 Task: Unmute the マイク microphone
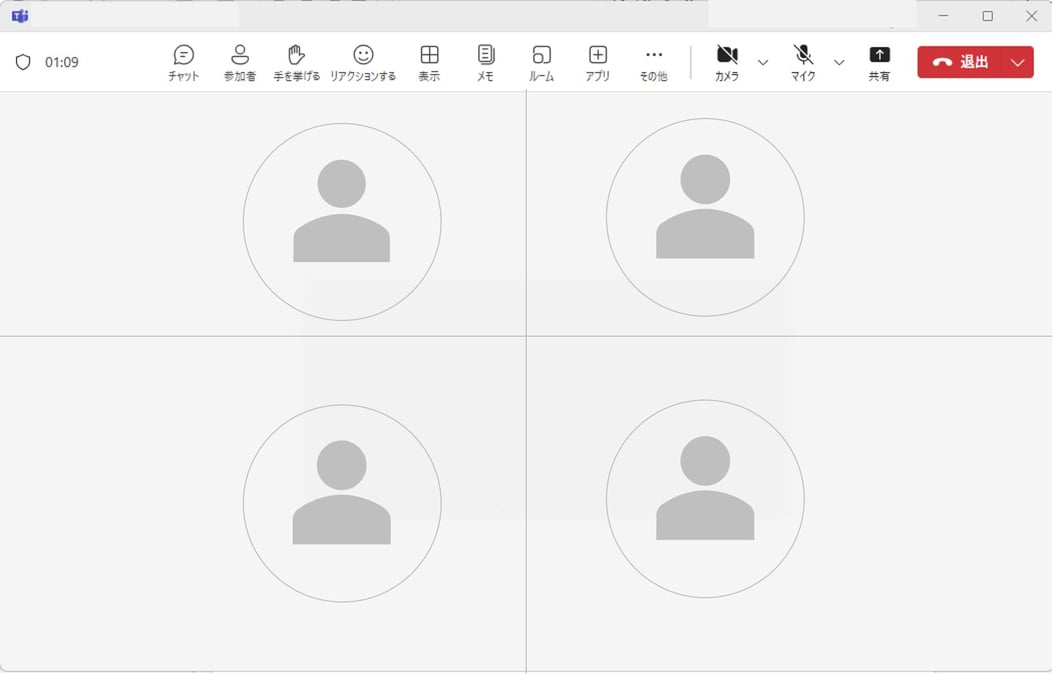pos(803,63)
